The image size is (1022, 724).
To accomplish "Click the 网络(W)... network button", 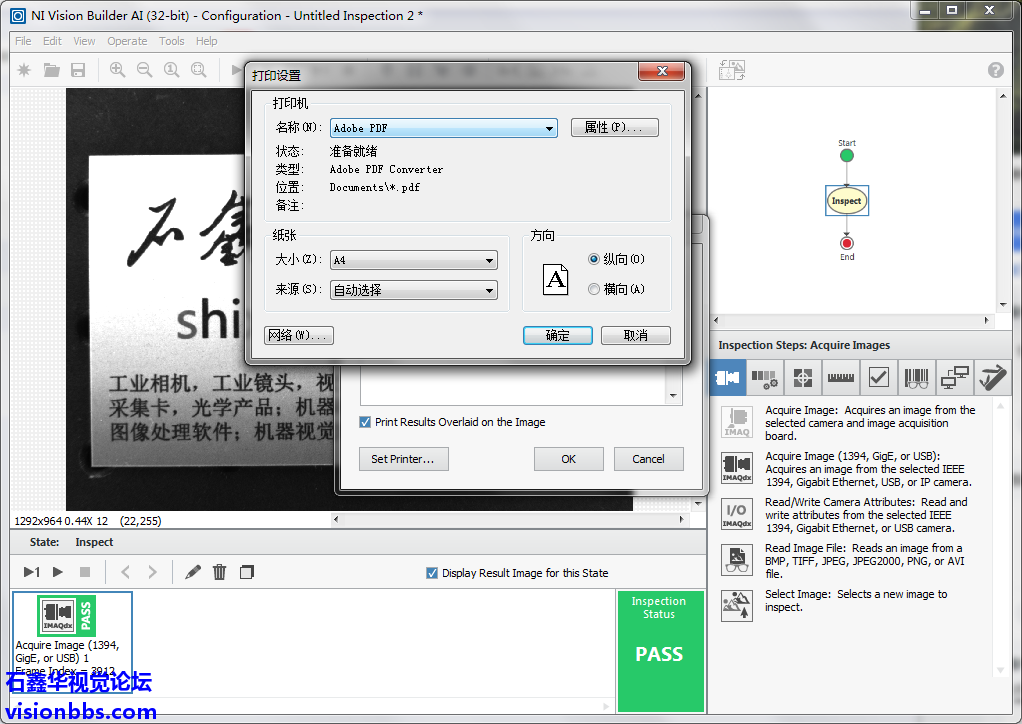I will [298, 335].
